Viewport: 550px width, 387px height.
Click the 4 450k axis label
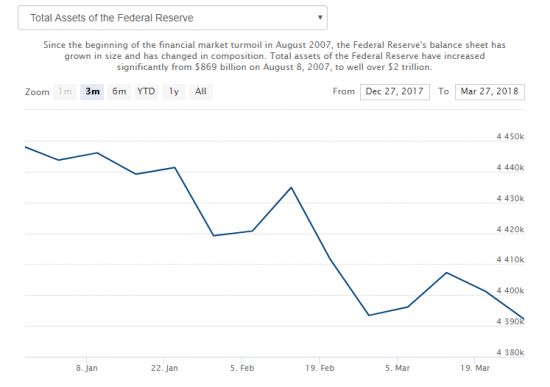[510, 136]
